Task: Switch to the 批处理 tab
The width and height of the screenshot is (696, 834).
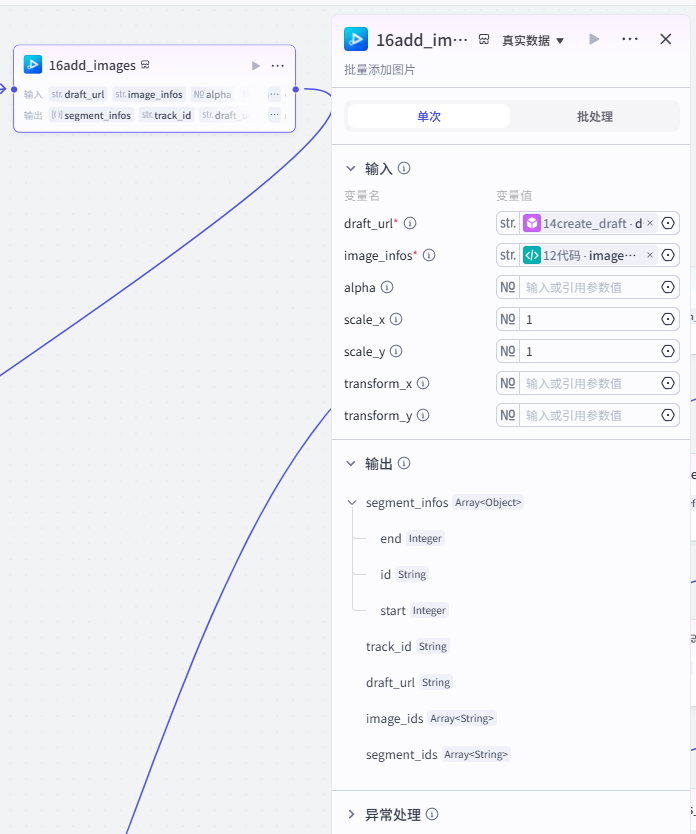Action: [x=594, y=116]
